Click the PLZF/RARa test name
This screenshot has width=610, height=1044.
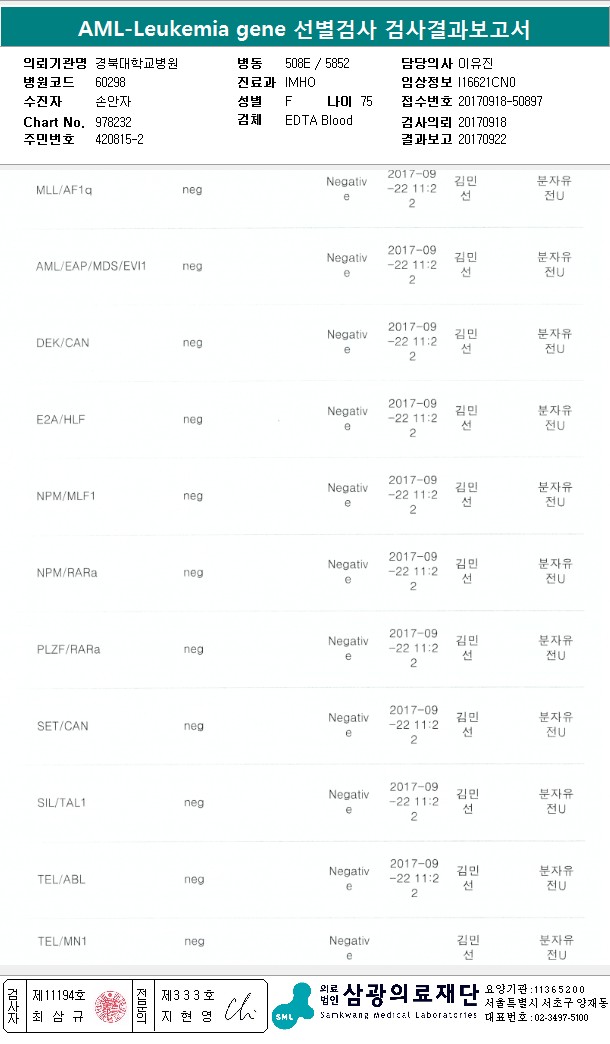pyautogui.click(x=68, y=650)
